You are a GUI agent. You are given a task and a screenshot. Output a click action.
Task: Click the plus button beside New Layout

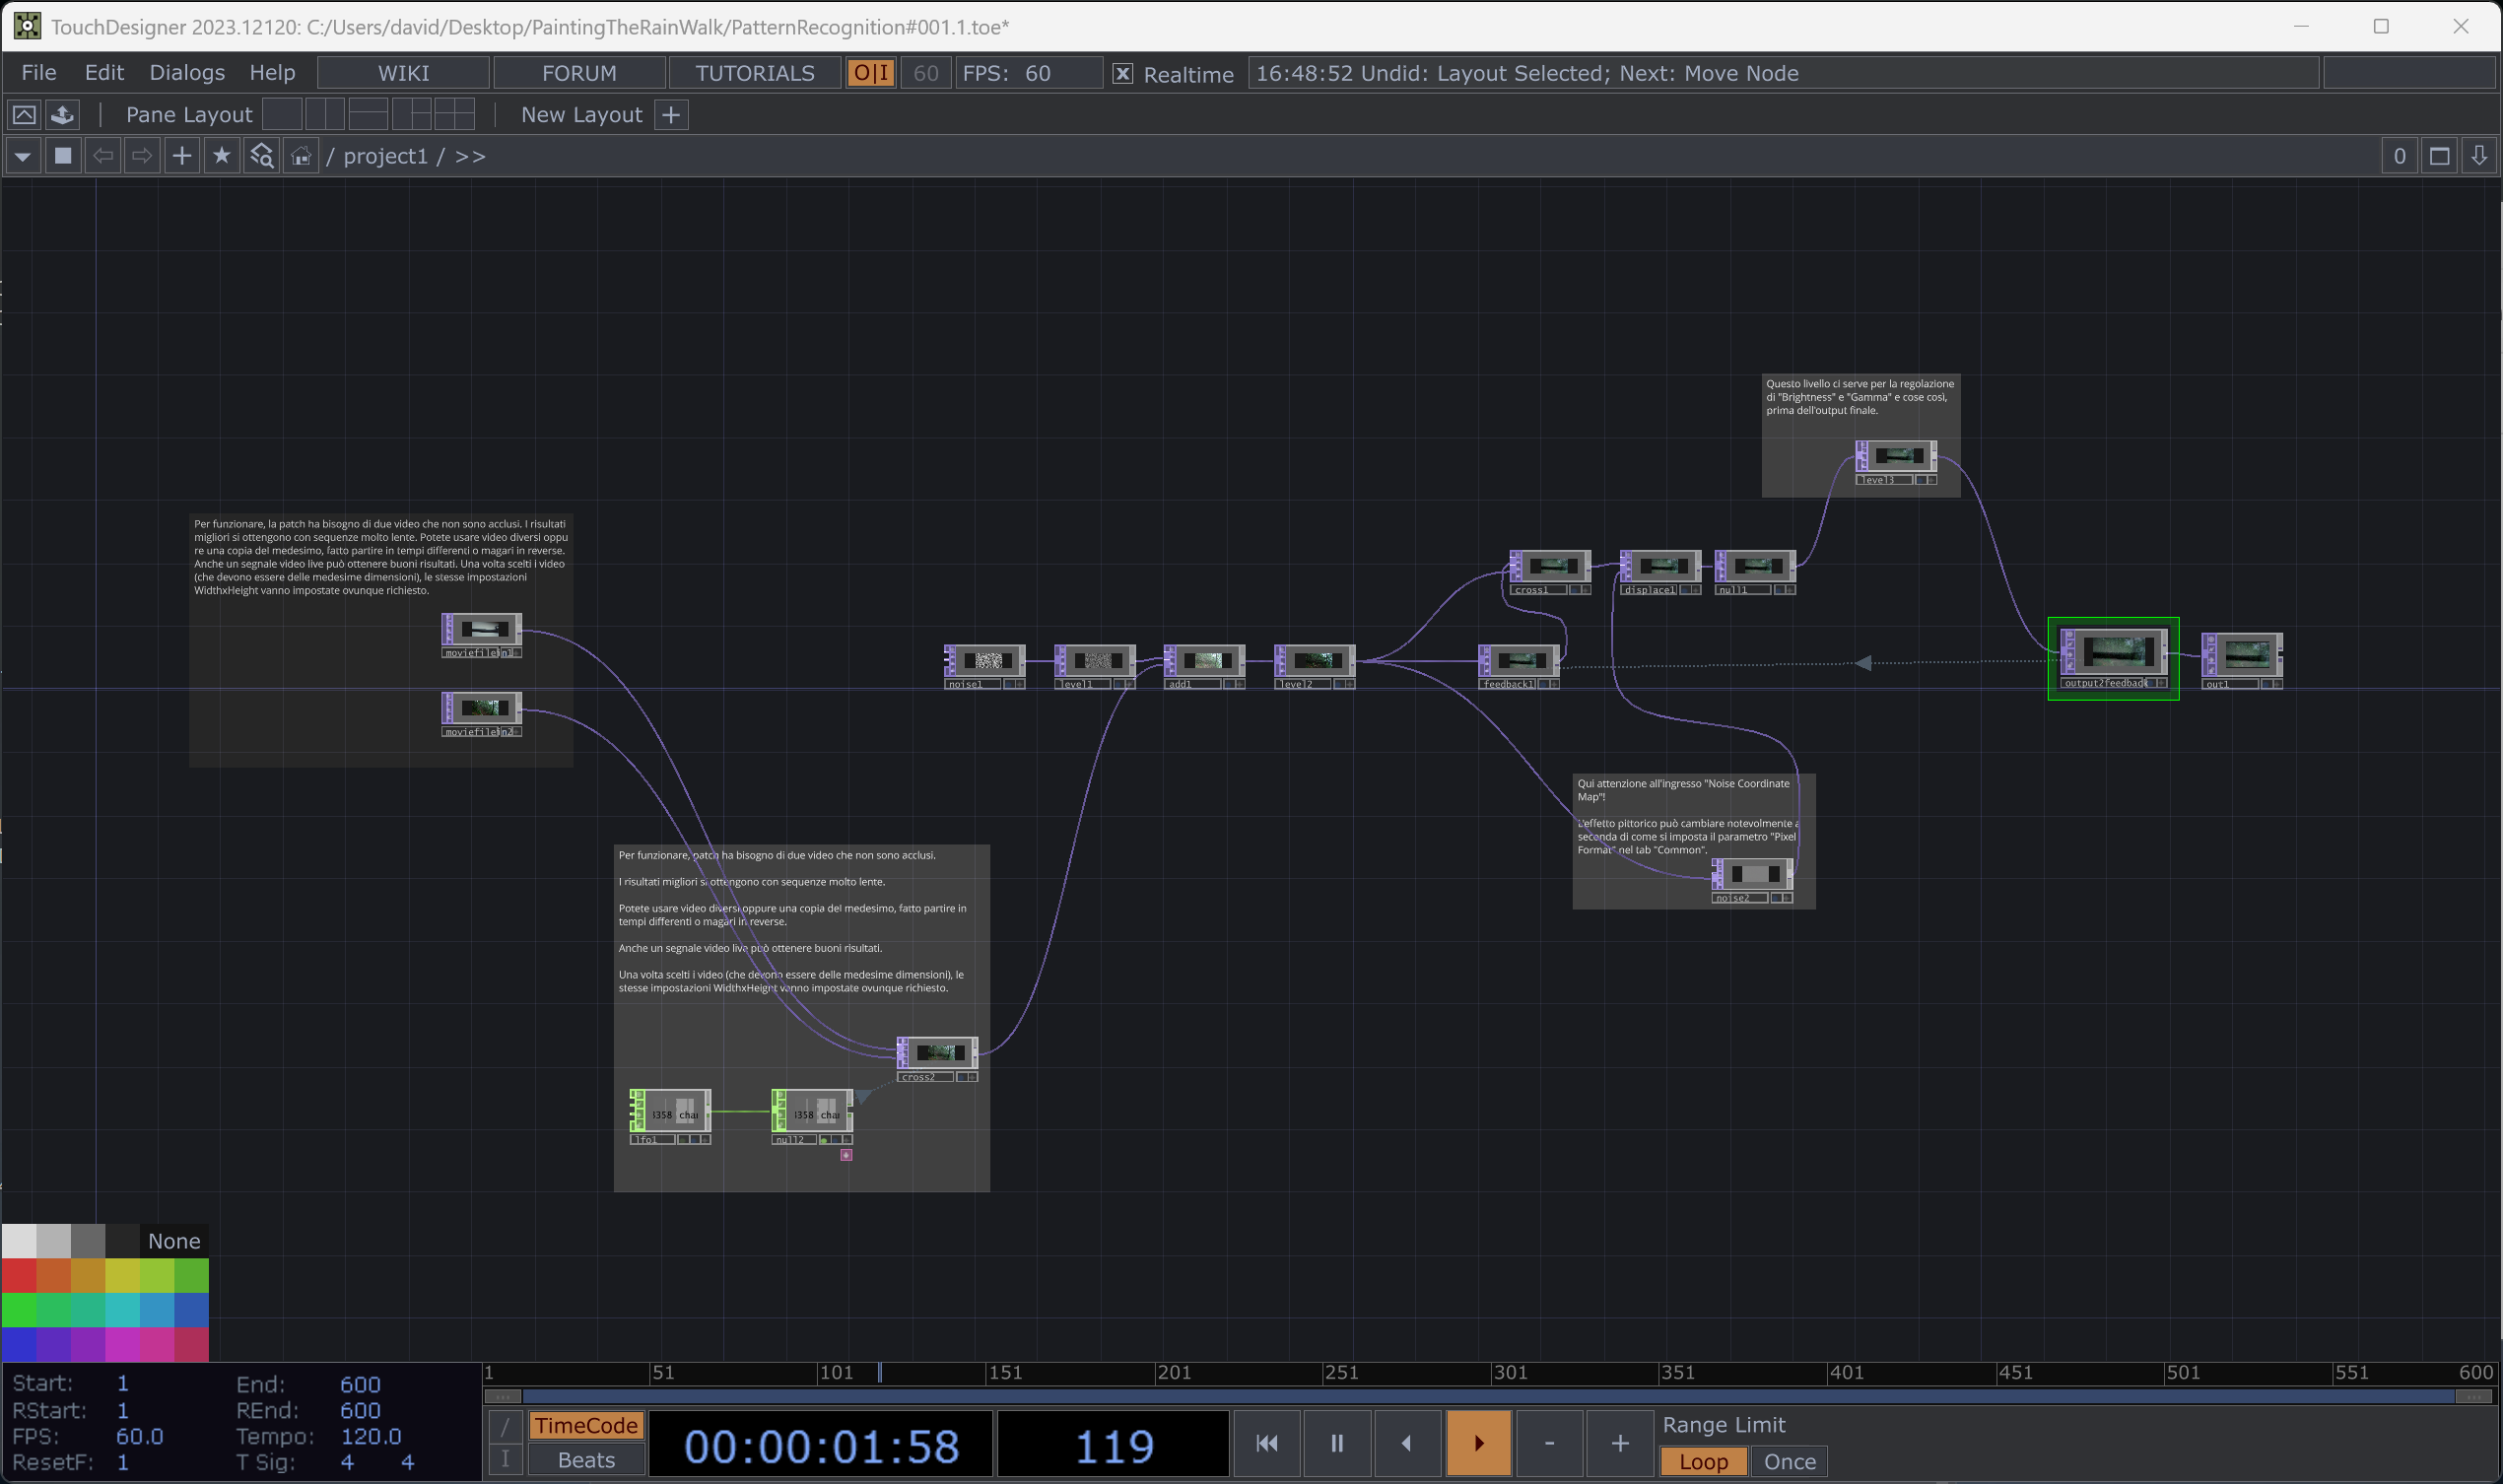tap(671, 115)
